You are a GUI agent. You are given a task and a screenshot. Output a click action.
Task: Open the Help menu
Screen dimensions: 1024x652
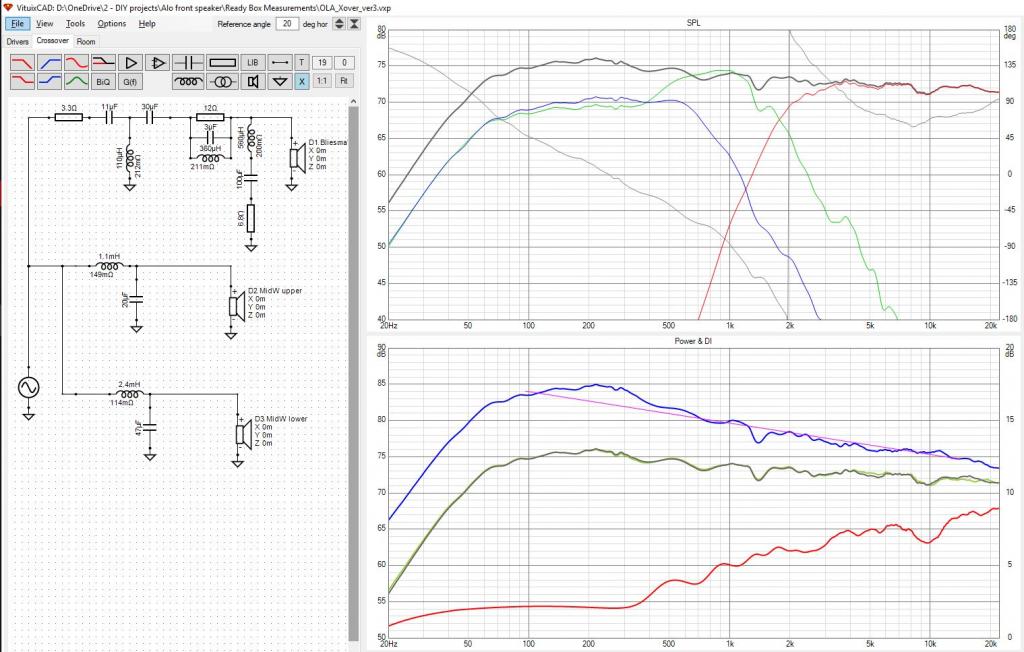click(147, 24)
